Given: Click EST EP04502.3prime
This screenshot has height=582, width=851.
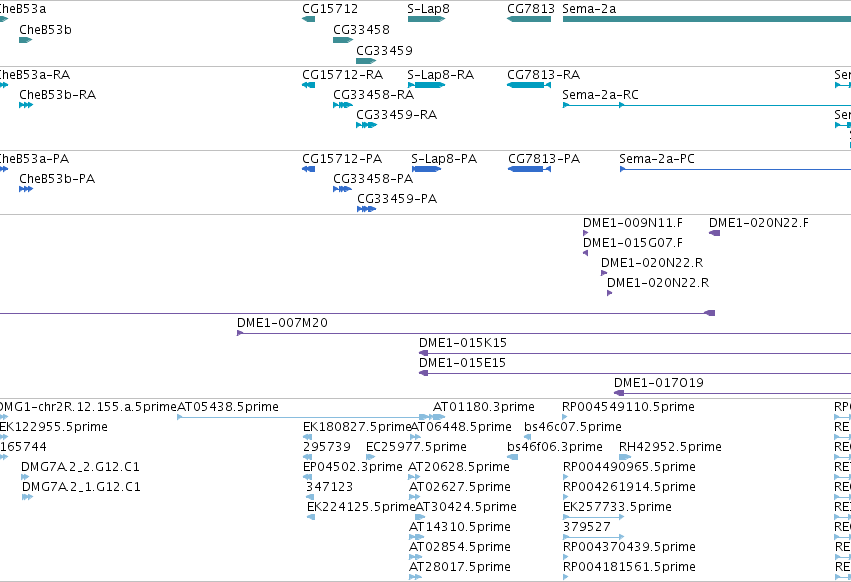Looking at the screenshot, I should pos(353,467).
